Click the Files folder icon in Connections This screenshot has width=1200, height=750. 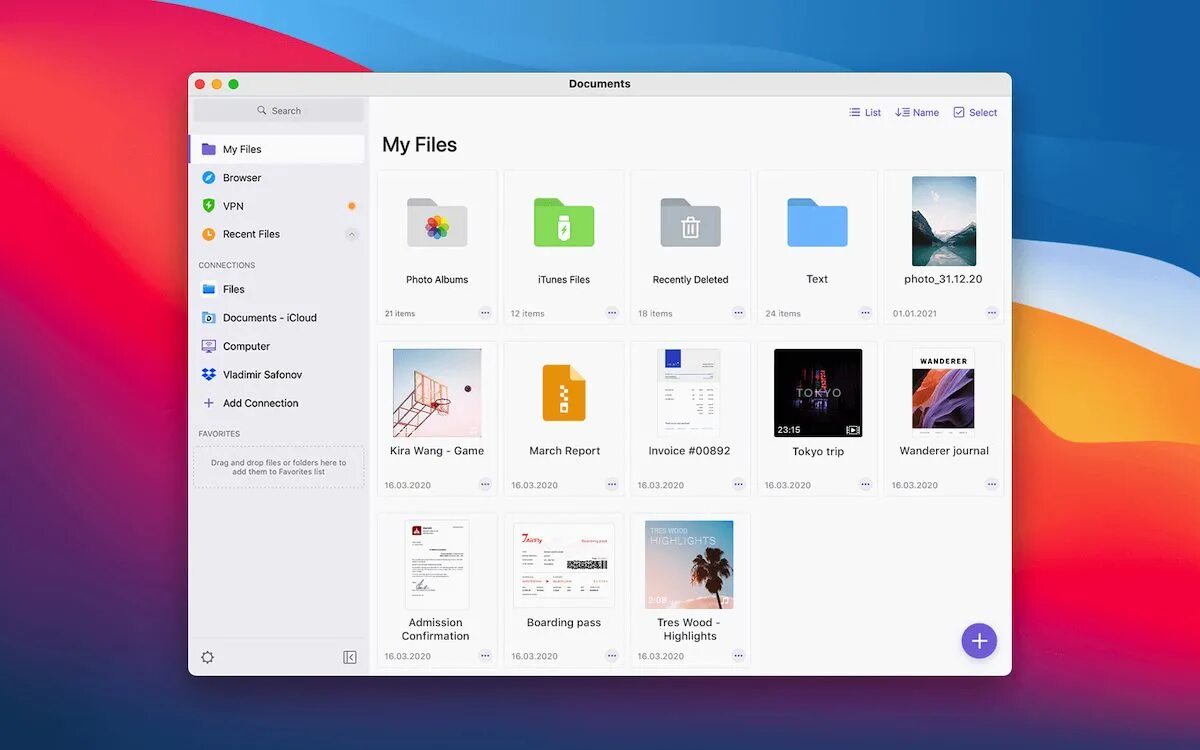pyautogui.click(x=208, y=289)
